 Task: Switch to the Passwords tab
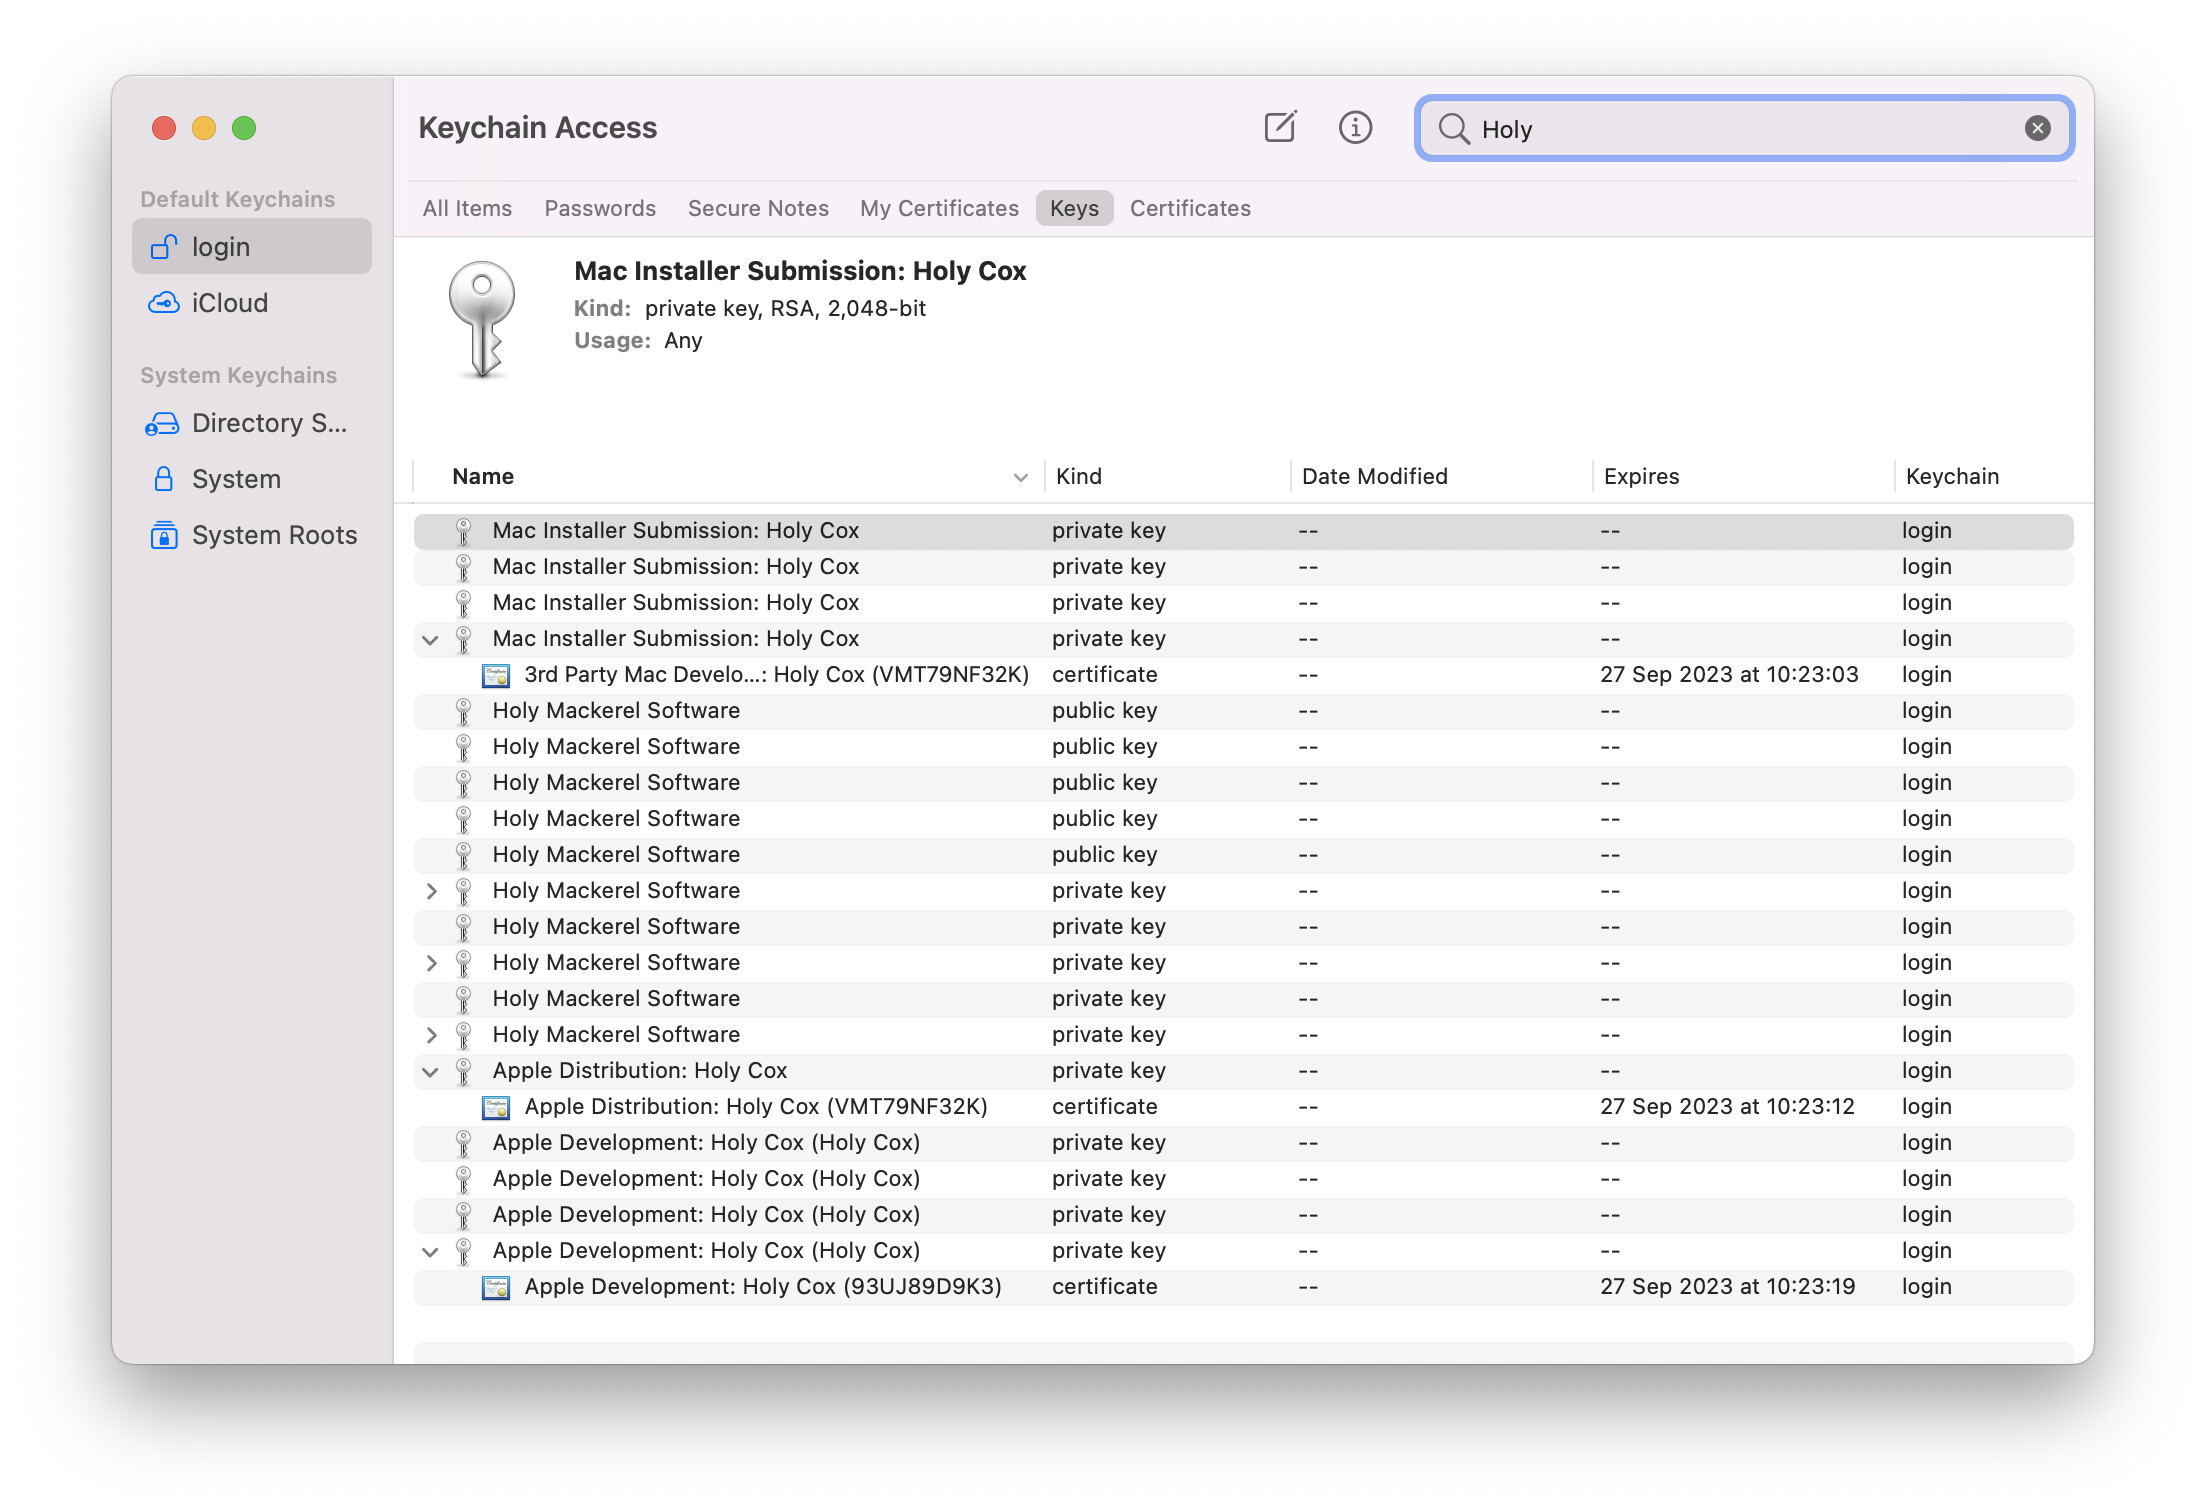click(x=600, y=208)
